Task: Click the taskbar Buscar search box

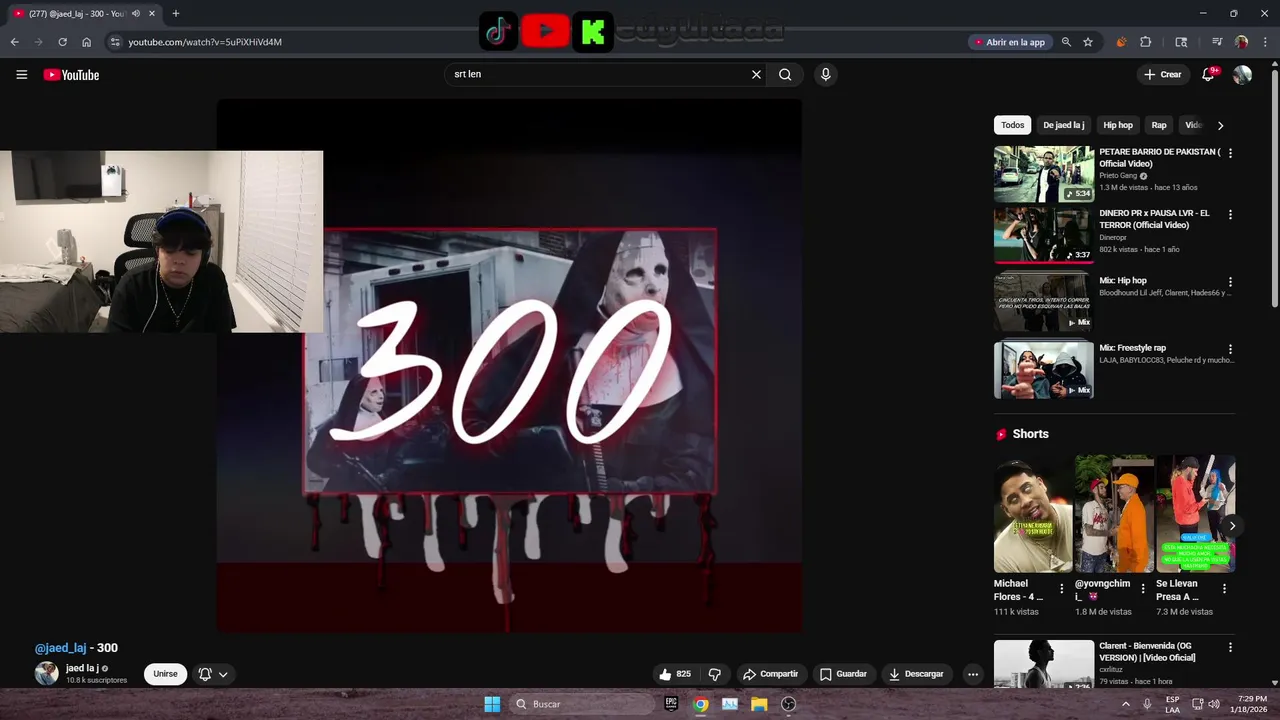Action: pyautogui.click(x=583, y=704)
